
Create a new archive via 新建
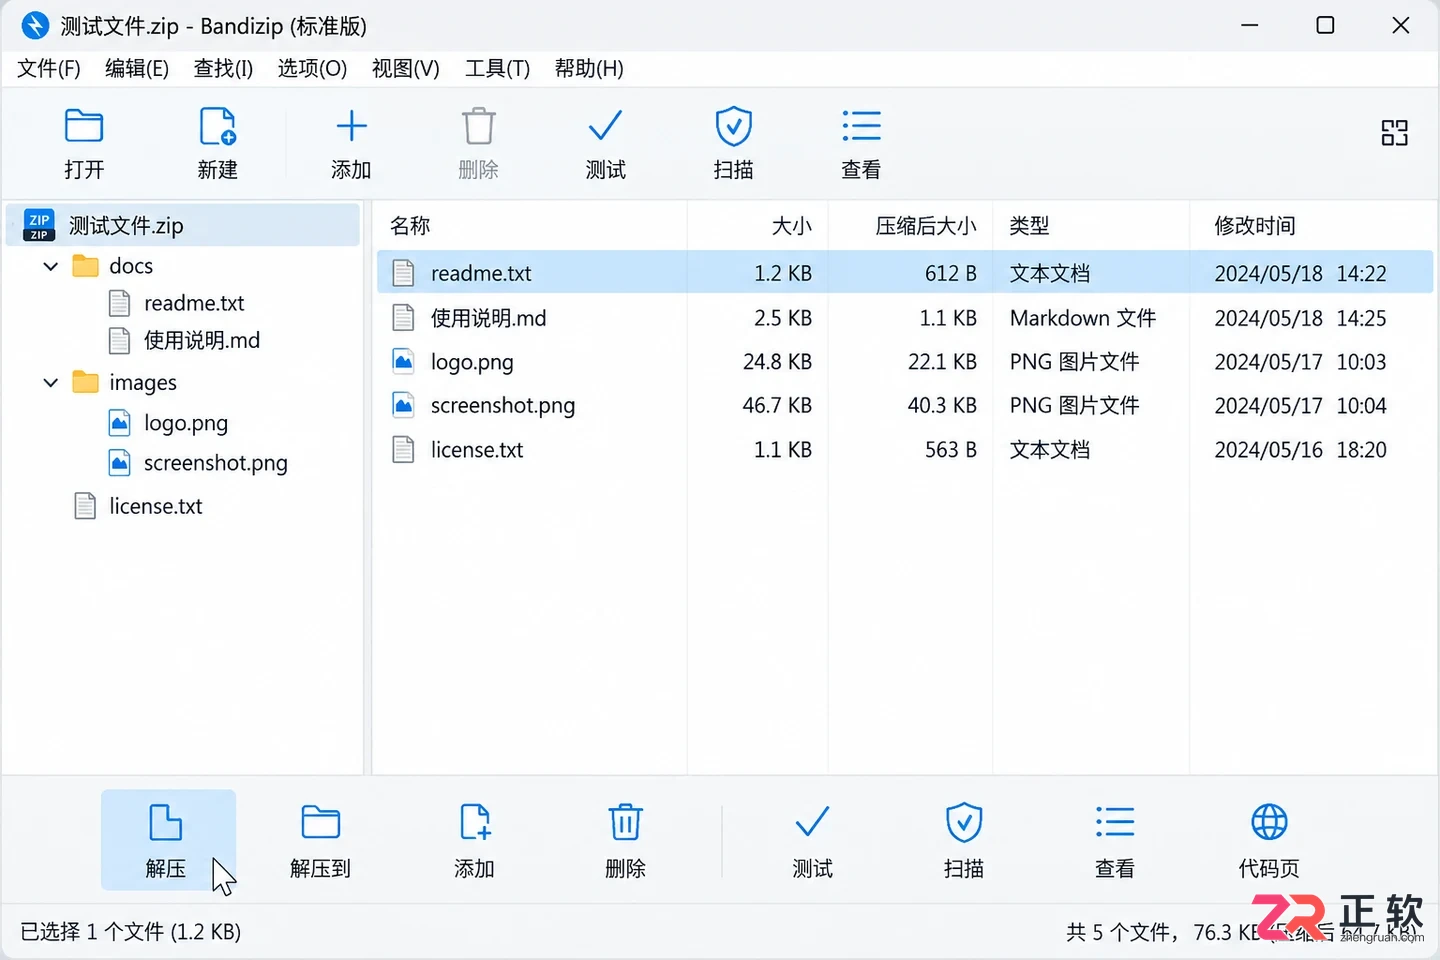point(217,127)
